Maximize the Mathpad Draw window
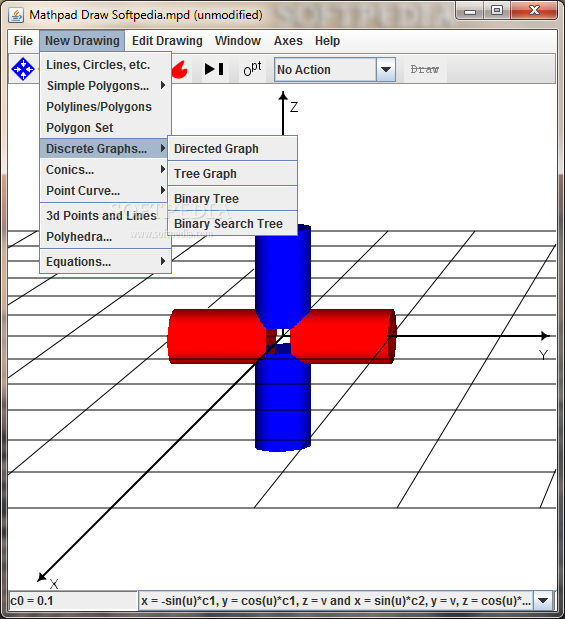Image resolution: width=565 pixels, height=619 pixels. click(497, 11)
